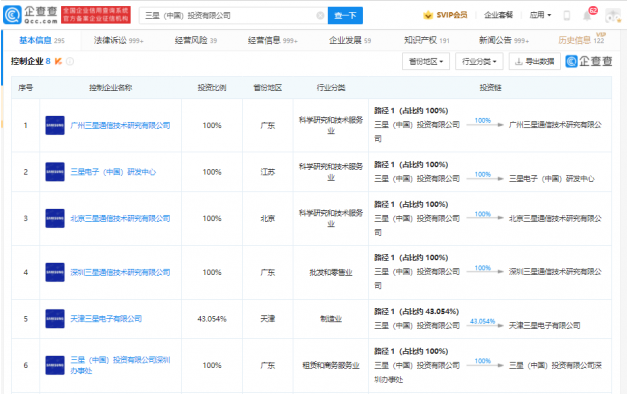
Task: Click the orange K chart icon beside 控制企业
Action: [x=58, y=61]
